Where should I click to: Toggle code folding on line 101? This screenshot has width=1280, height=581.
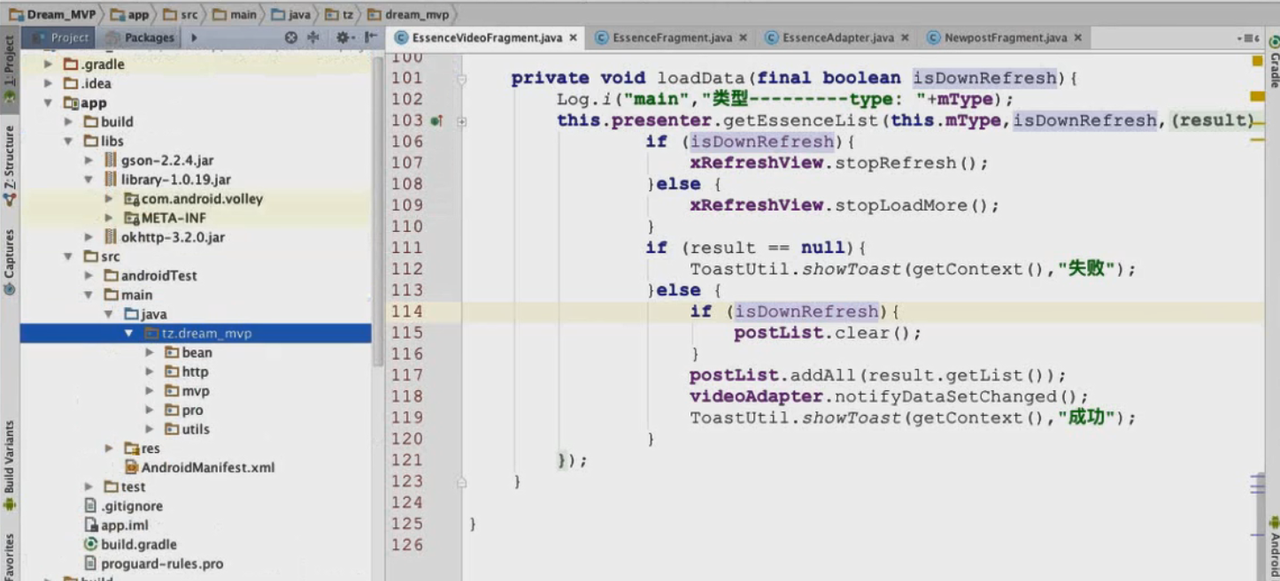coord(462,78)
